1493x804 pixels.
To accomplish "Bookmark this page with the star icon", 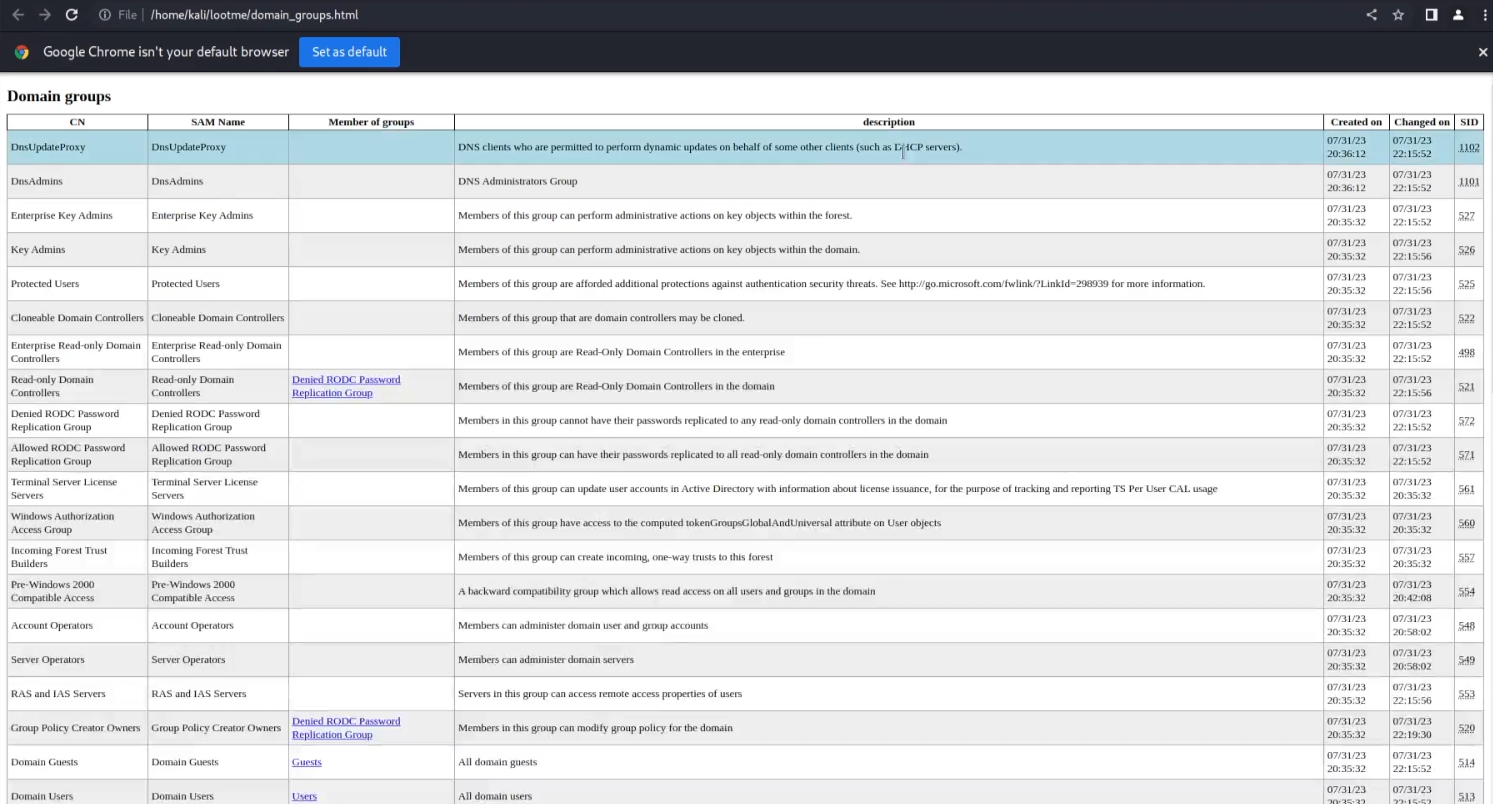I will [1398, 15].
